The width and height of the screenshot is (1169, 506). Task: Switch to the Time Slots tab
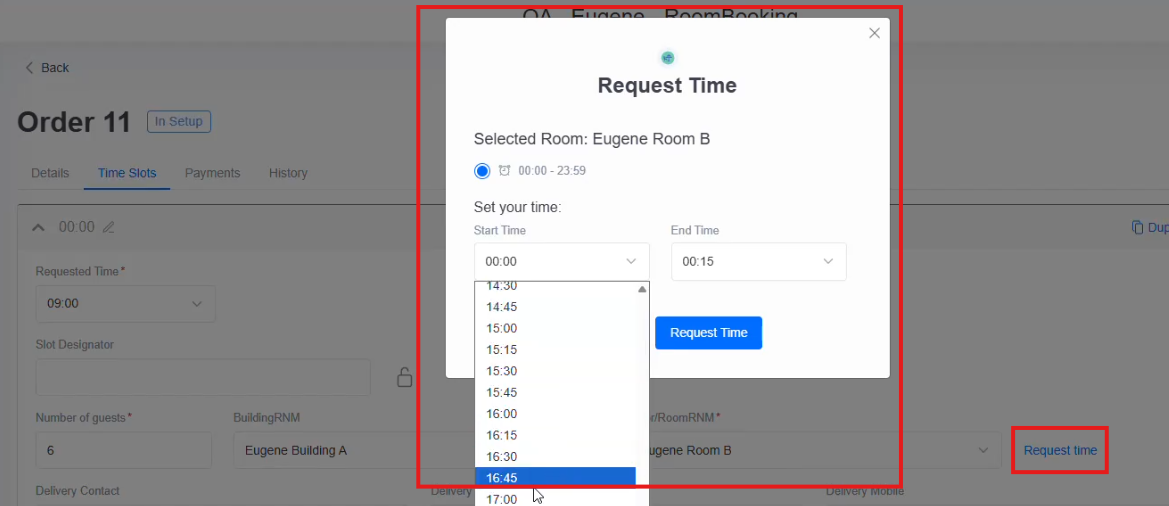(127, 173)
